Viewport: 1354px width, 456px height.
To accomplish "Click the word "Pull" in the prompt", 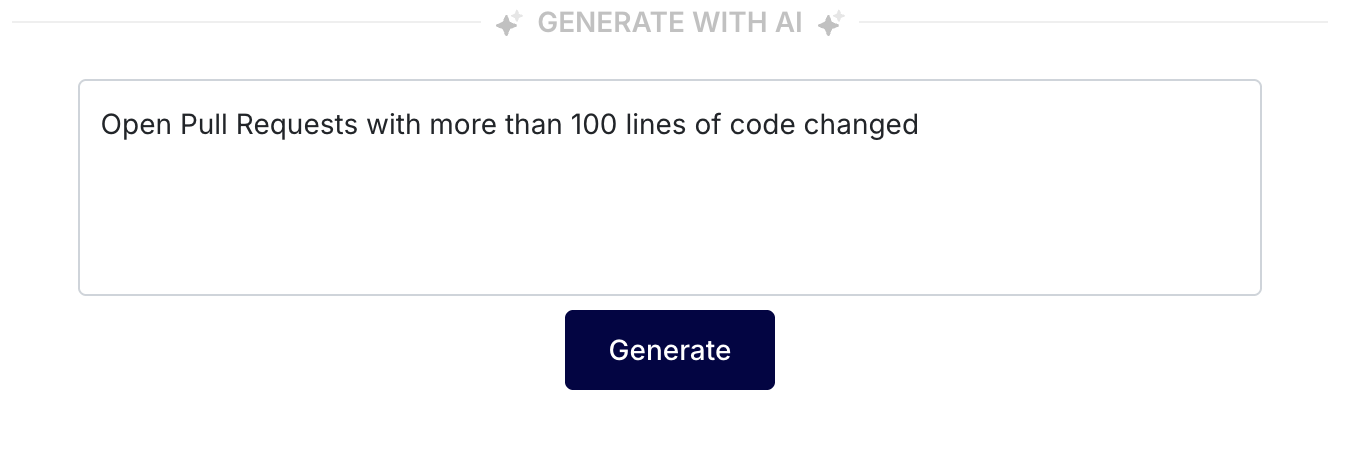I will click(x=187, y=125).
